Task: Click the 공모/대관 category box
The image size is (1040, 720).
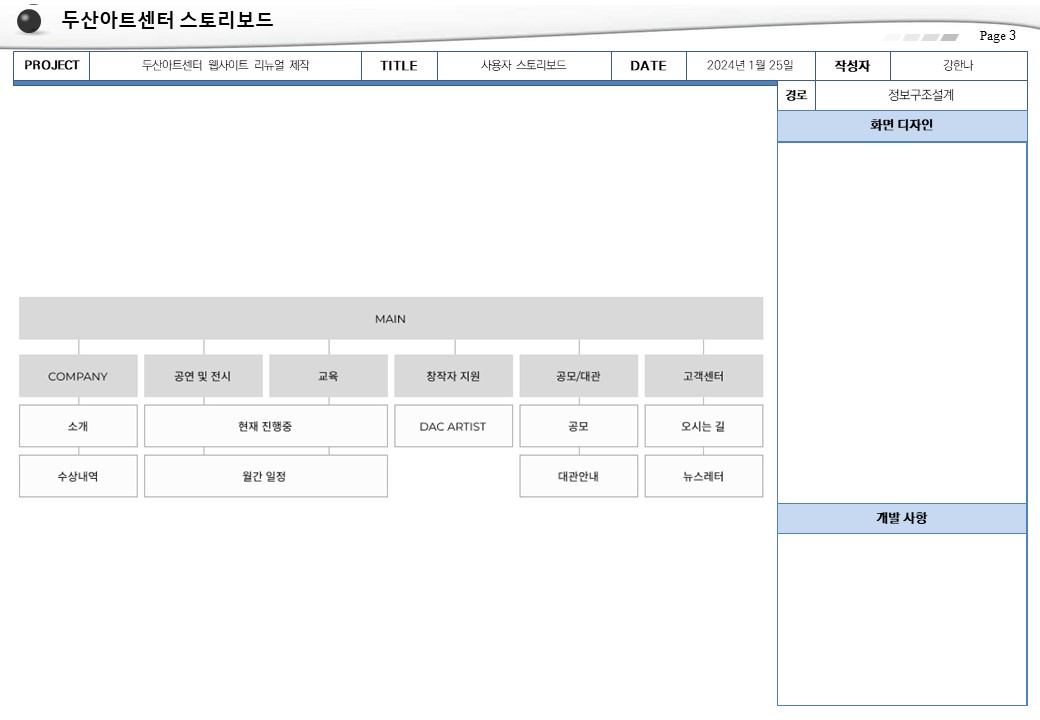Action: [578, 376]
